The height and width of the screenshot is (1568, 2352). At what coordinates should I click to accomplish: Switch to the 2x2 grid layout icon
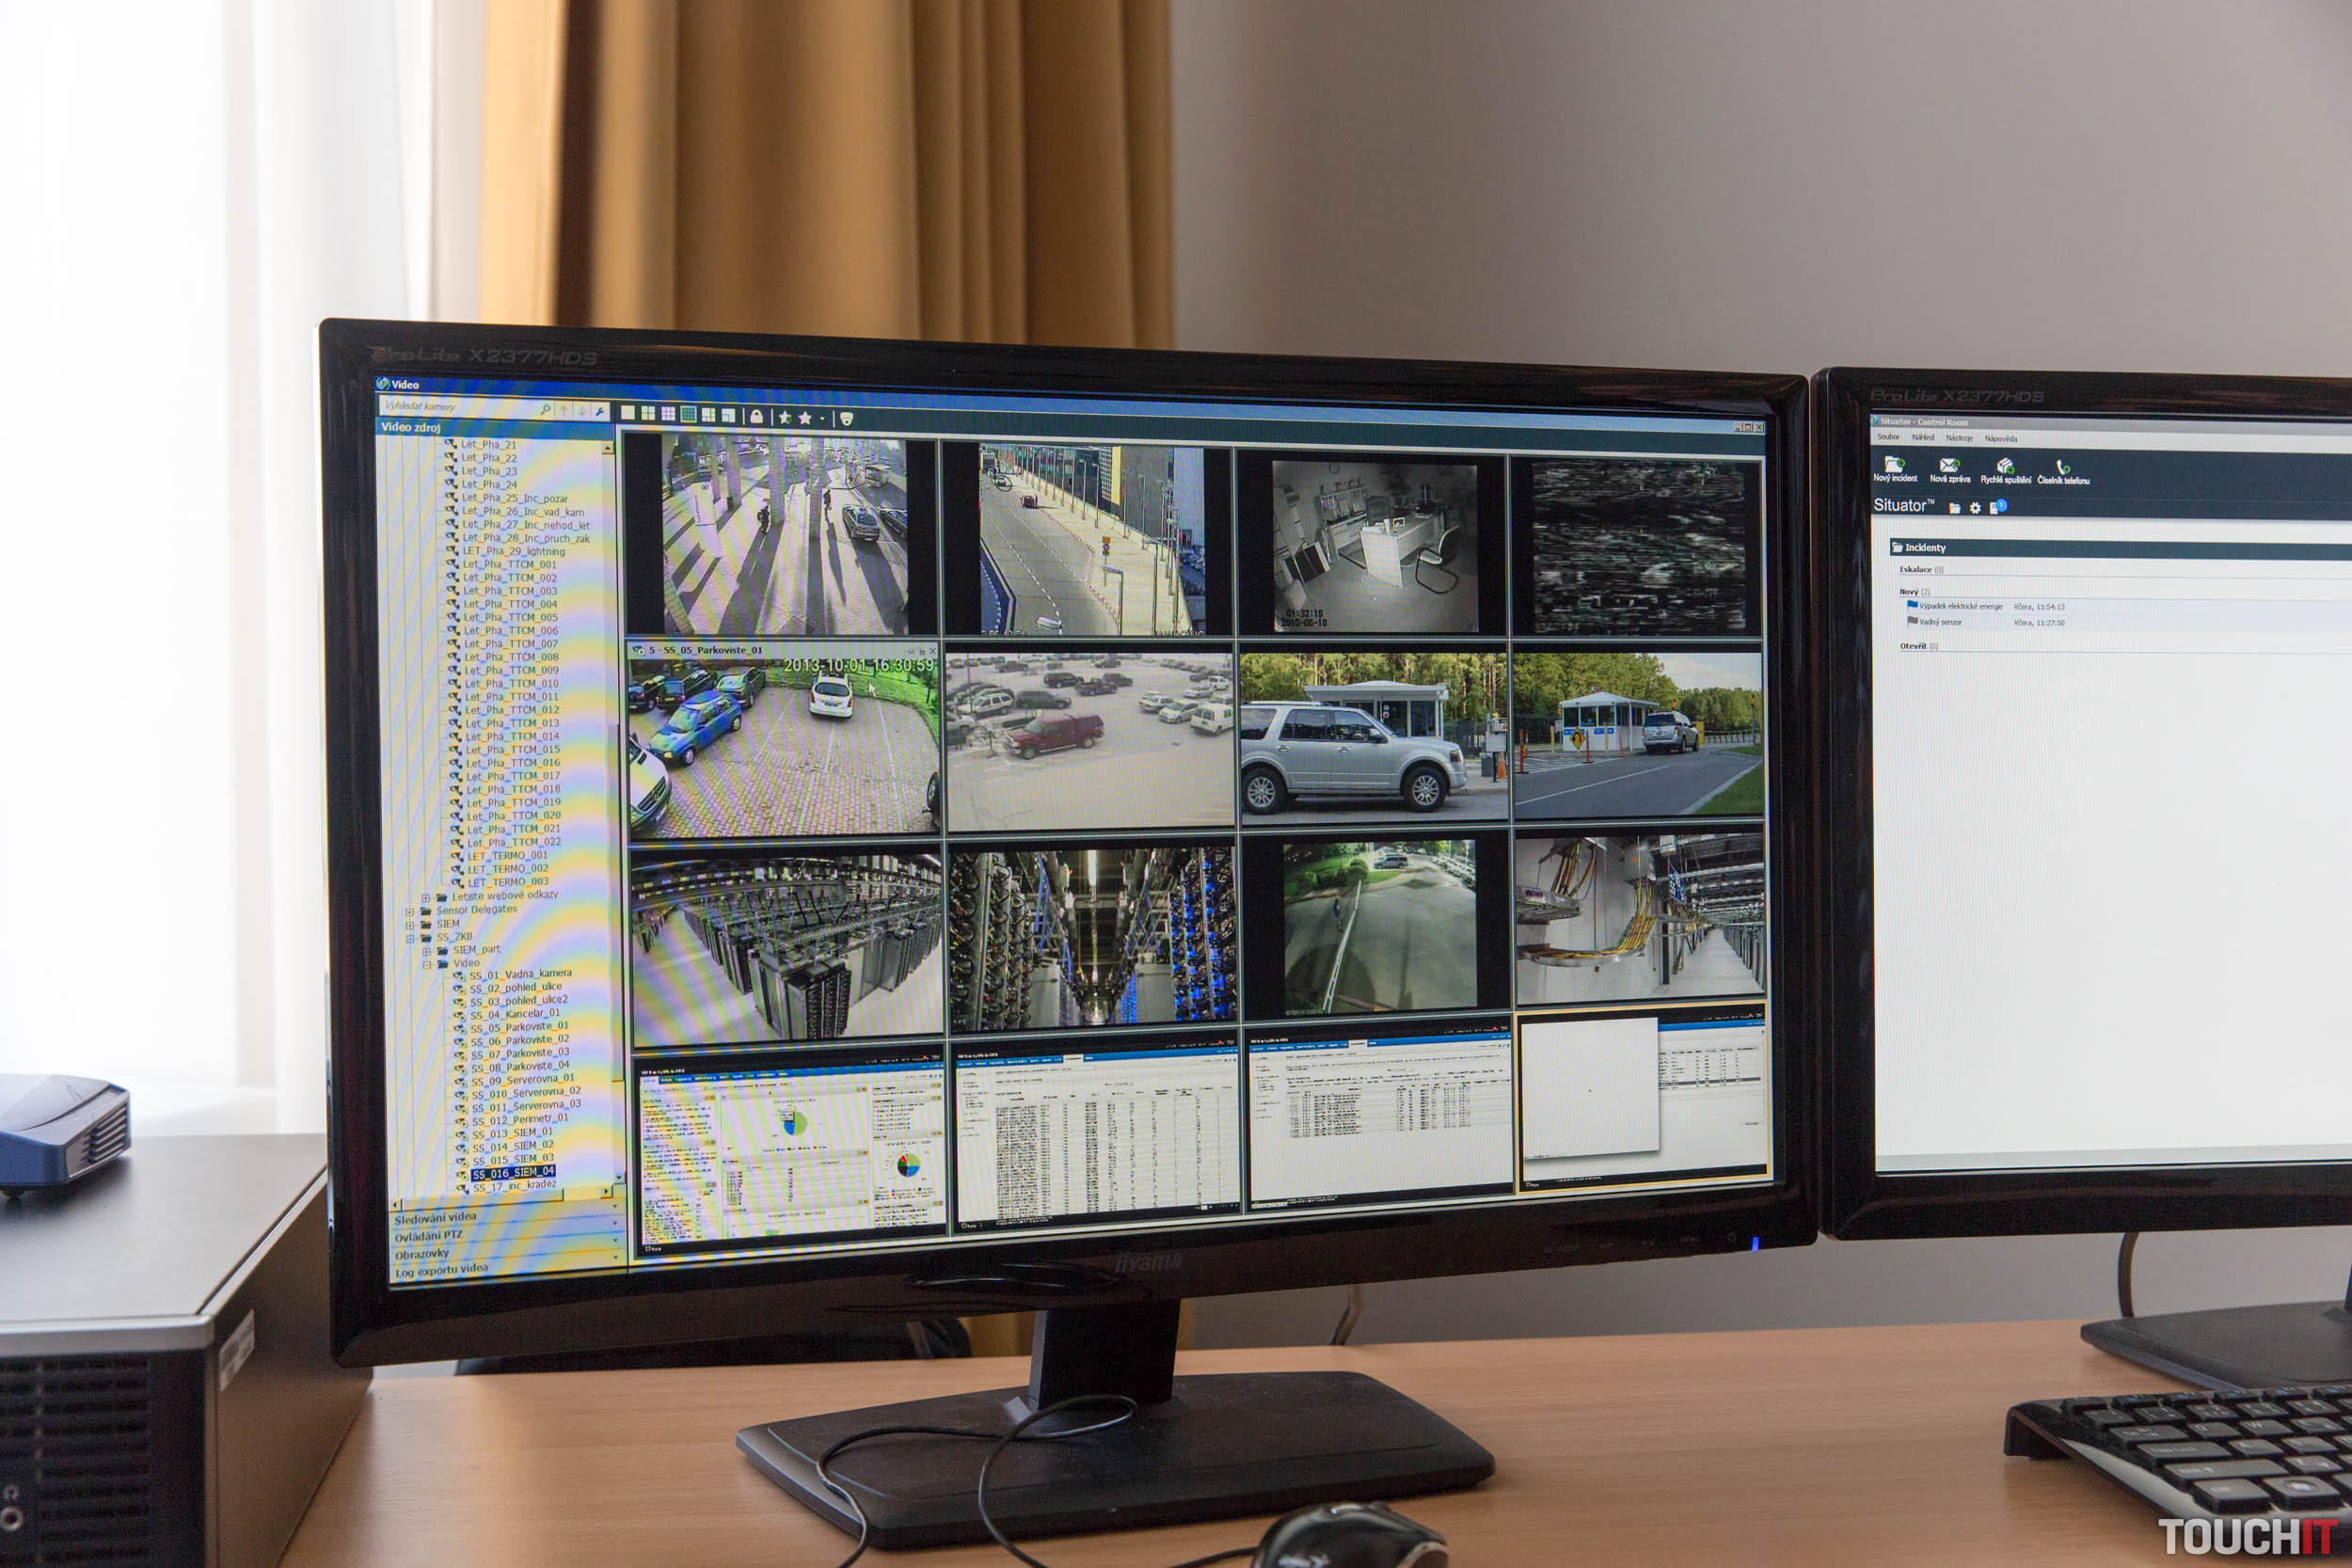pos(648,413)
